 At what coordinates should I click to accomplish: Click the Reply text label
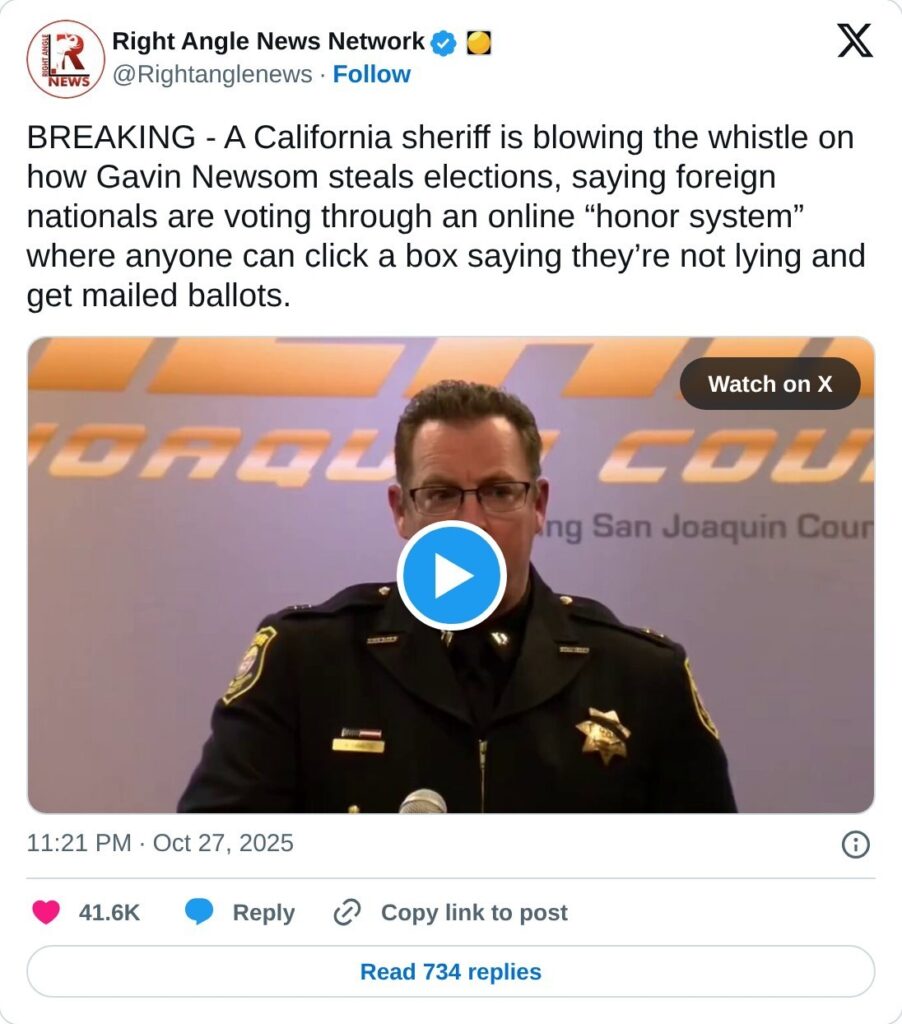click(x=263, y=912)
